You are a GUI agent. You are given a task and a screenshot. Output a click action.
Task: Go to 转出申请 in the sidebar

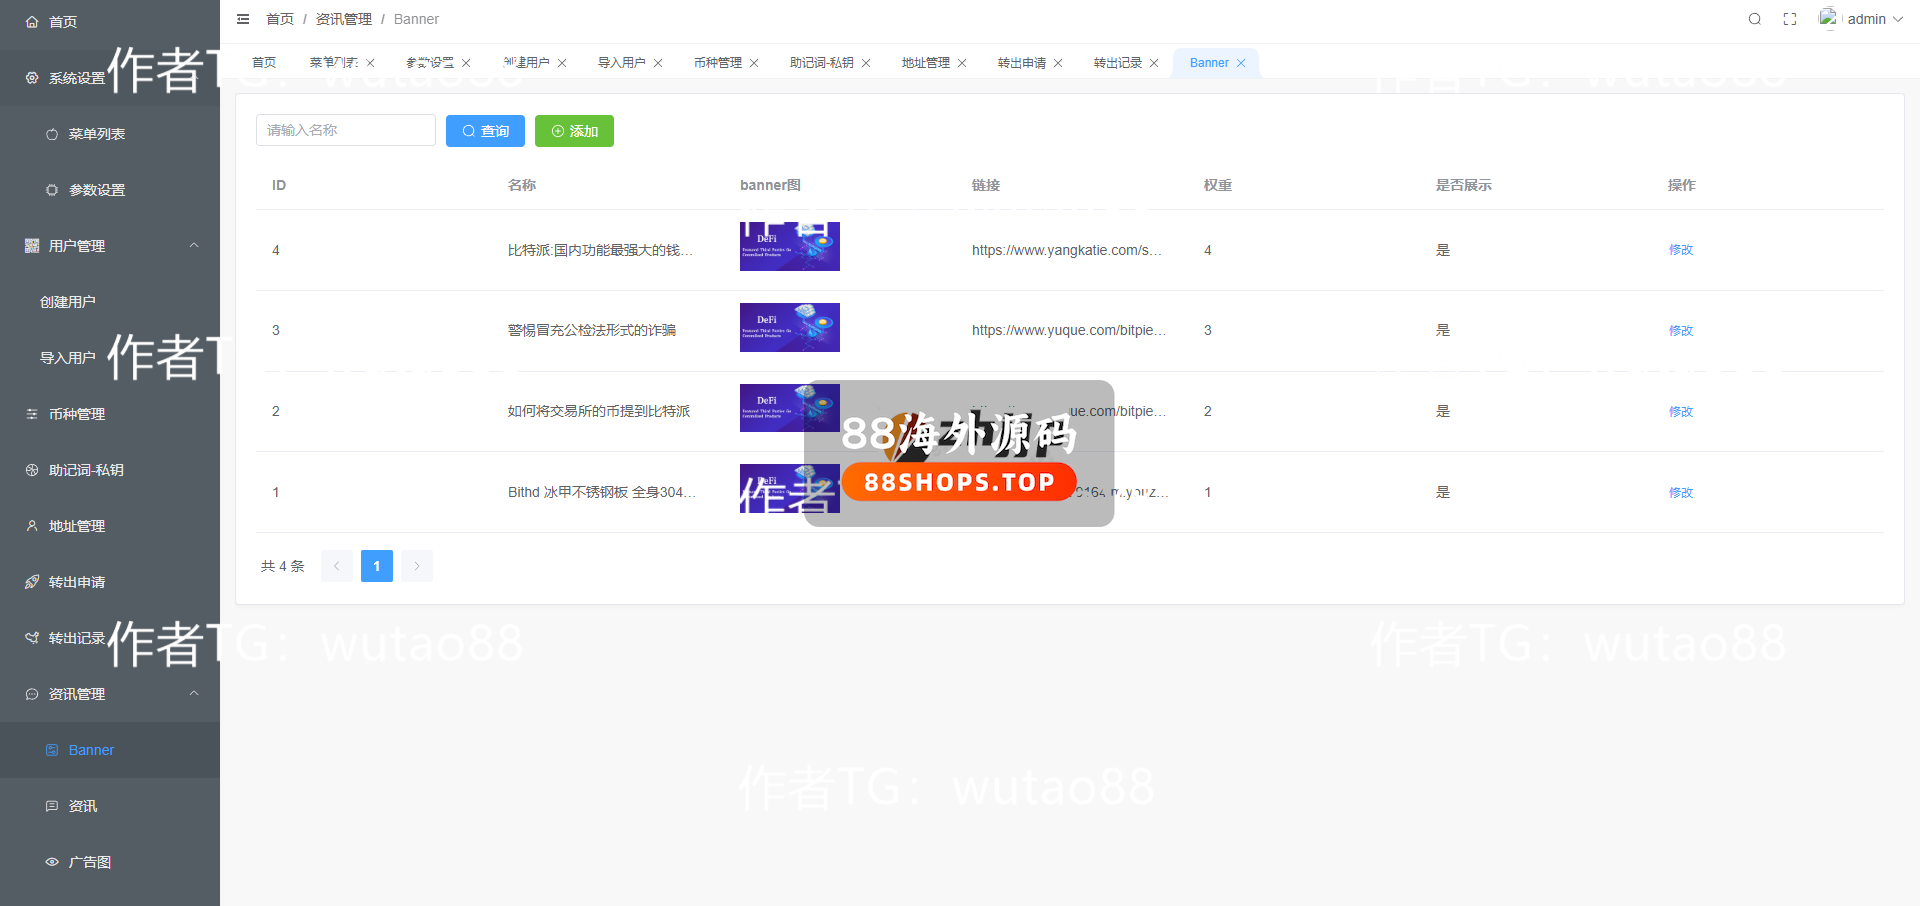77,582
